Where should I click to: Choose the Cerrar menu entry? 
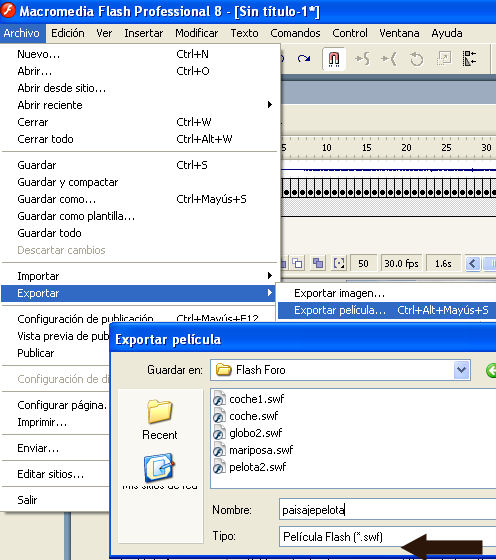tap(139, 122)
